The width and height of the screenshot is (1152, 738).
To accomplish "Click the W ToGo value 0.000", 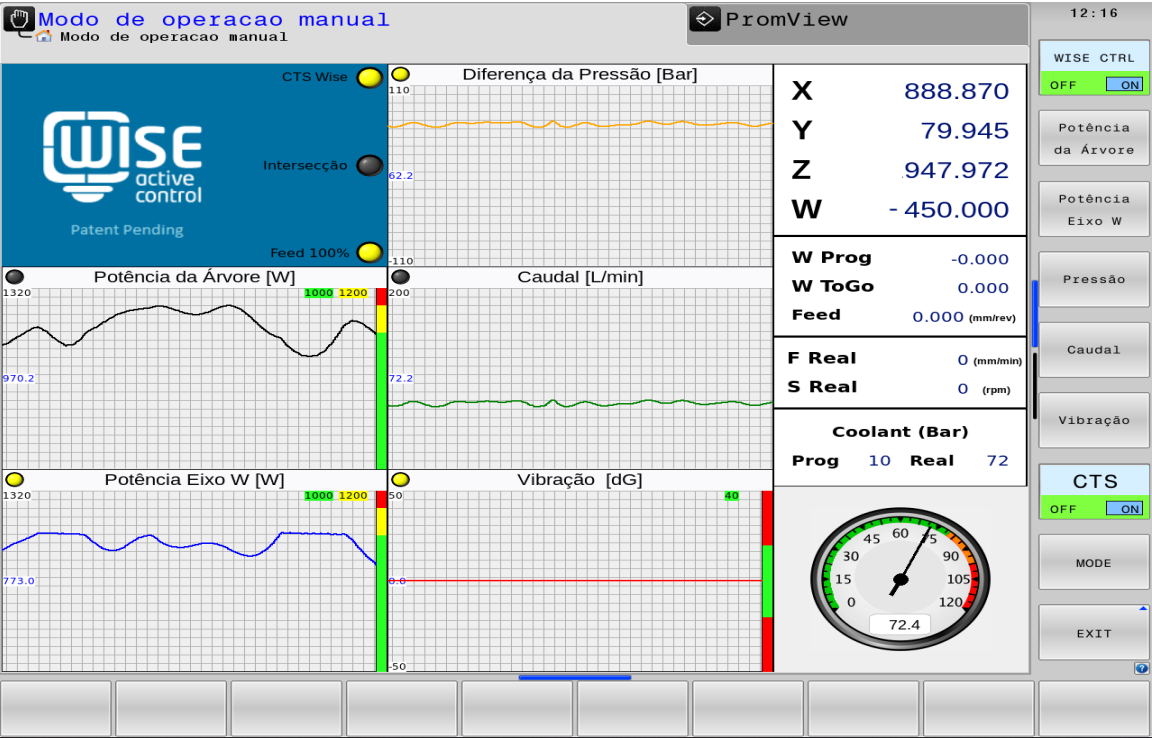I will pos(983,288).
